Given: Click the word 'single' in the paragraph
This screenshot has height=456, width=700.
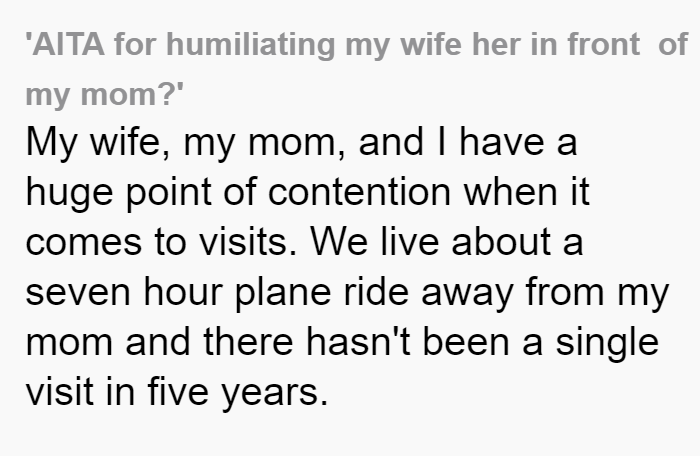Looking at the screenshot, I should pyautogui.click(x=607, y=344).
